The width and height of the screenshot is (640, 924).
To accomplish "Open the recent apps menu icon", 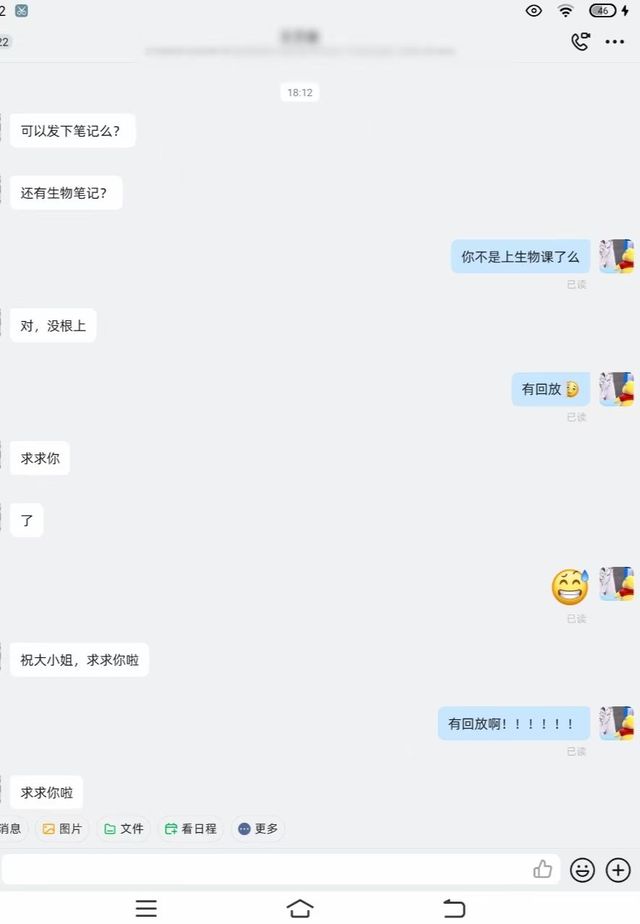I will click(146, 908).
